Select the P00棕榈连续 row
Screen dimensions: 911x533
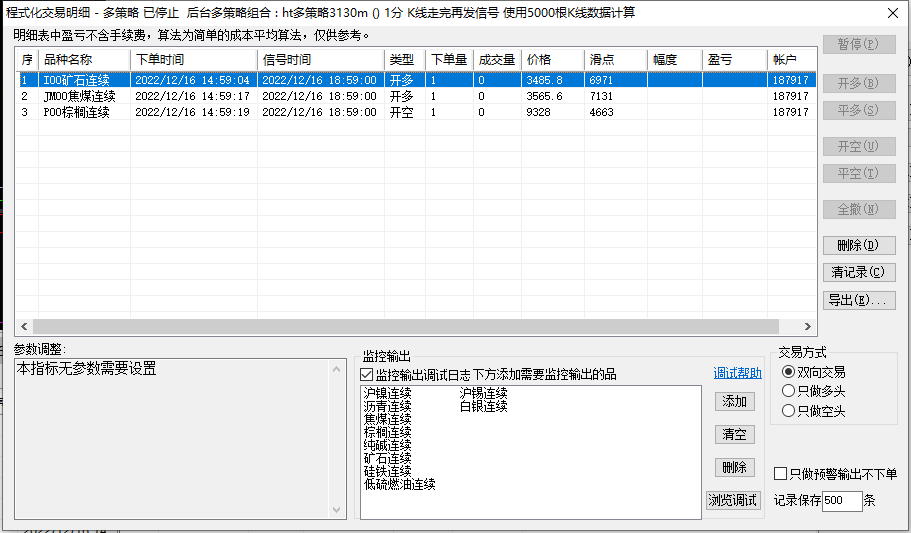pyautogui.click(x=416, y=112)
